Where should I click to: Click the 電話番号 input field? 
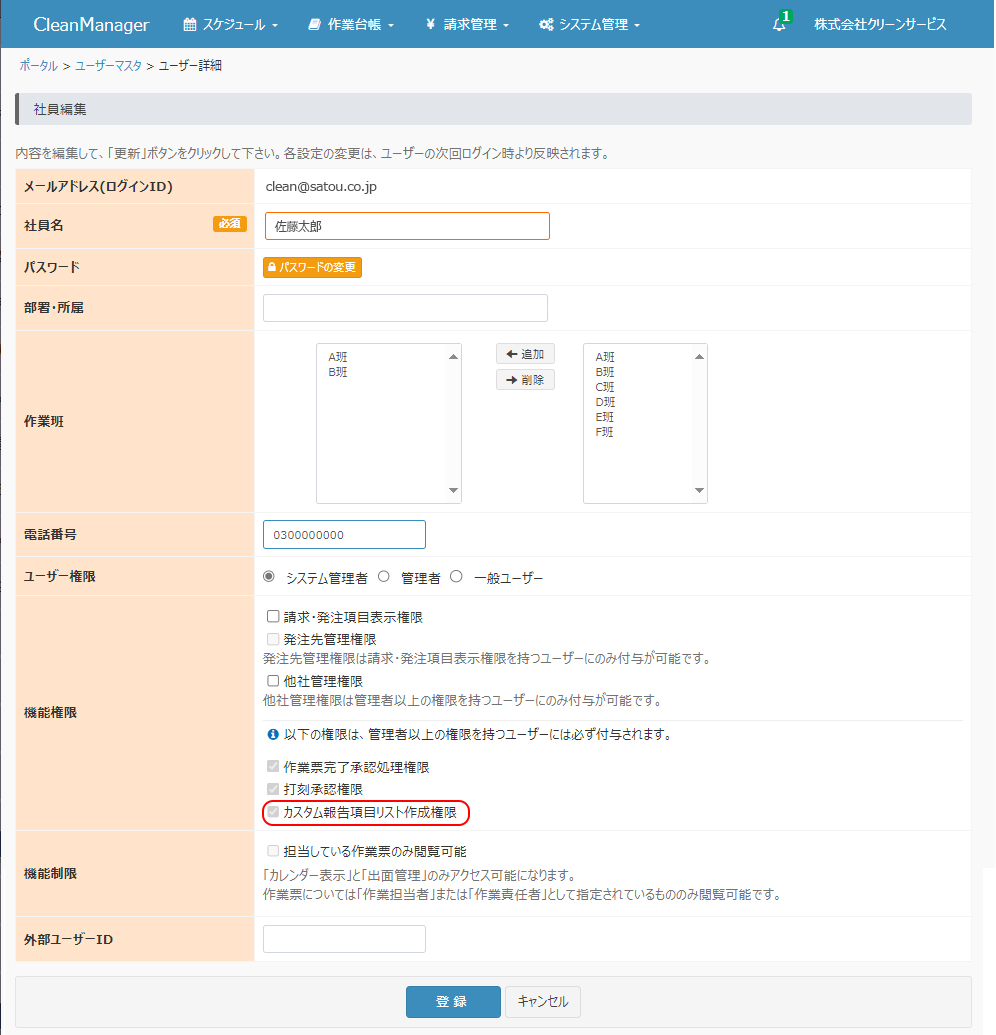click(x=344, y=535)
